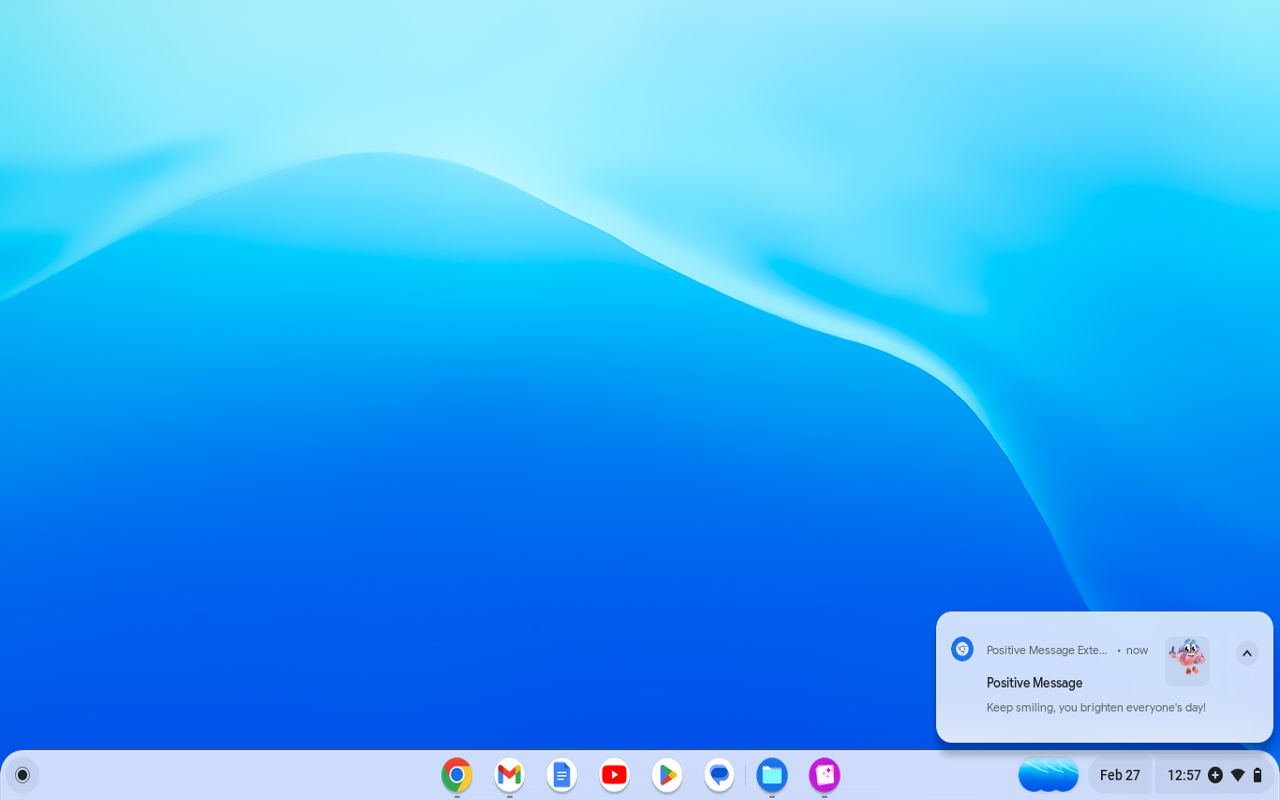Click Feb 27 to open the calendar
Viewport: 1280px width, 800px height.
point(1120,774)
